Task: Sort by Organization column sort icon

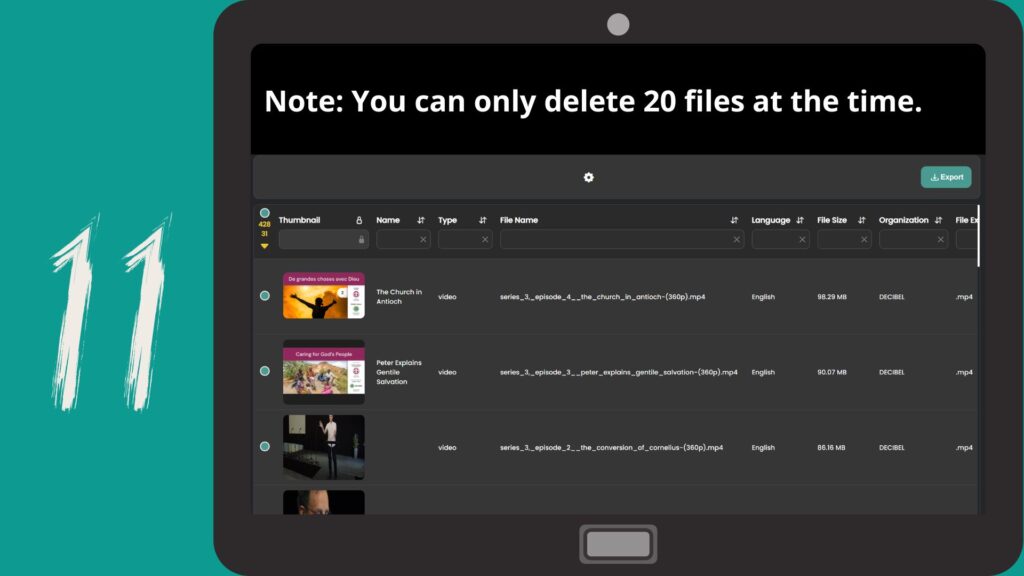Action: coord(938,220)
